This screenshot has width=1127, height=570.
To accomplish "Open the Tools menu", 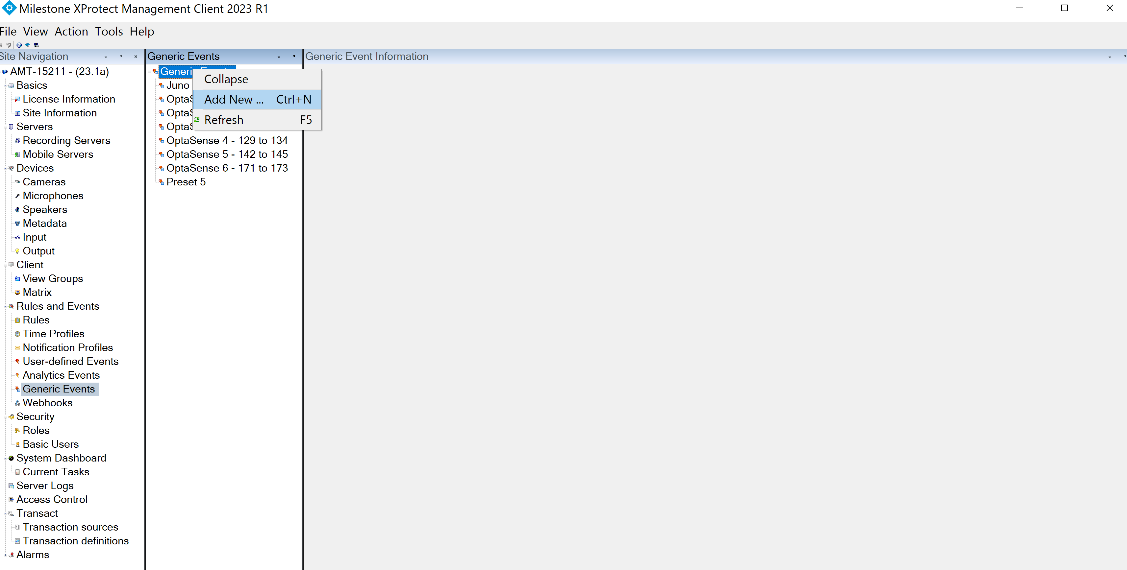I will (x=109, y=32).
